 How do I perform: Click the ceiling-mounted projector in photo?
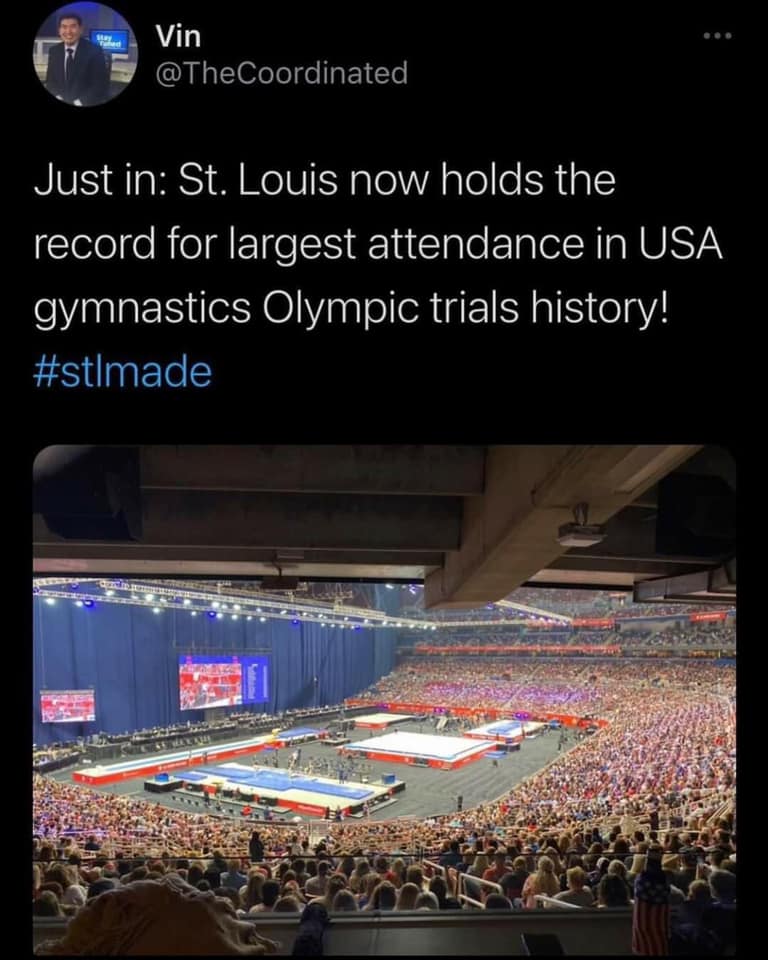[581, 533]
